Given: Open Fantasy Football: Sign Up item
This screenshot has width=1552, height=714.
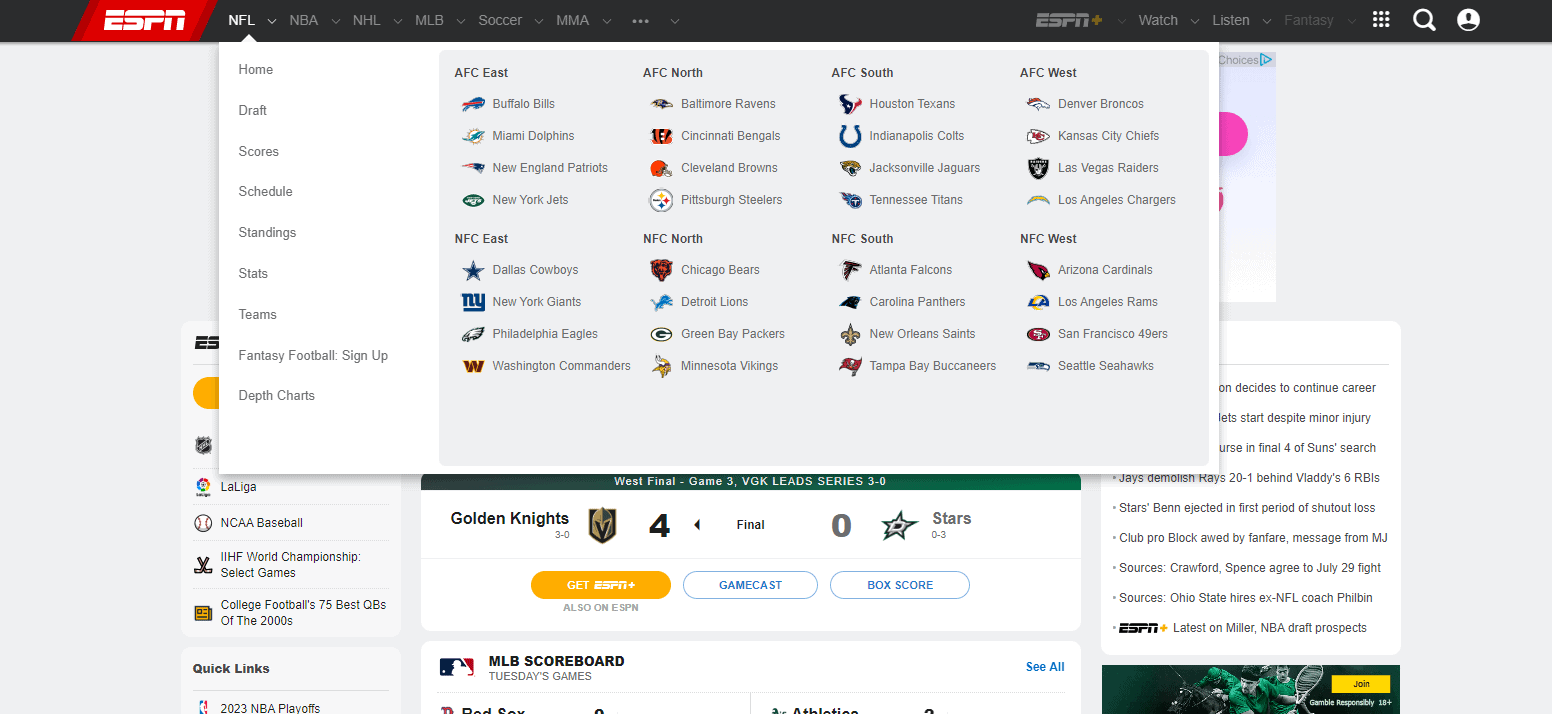Looking at the screenshot, I should click(x=313, y=355).
